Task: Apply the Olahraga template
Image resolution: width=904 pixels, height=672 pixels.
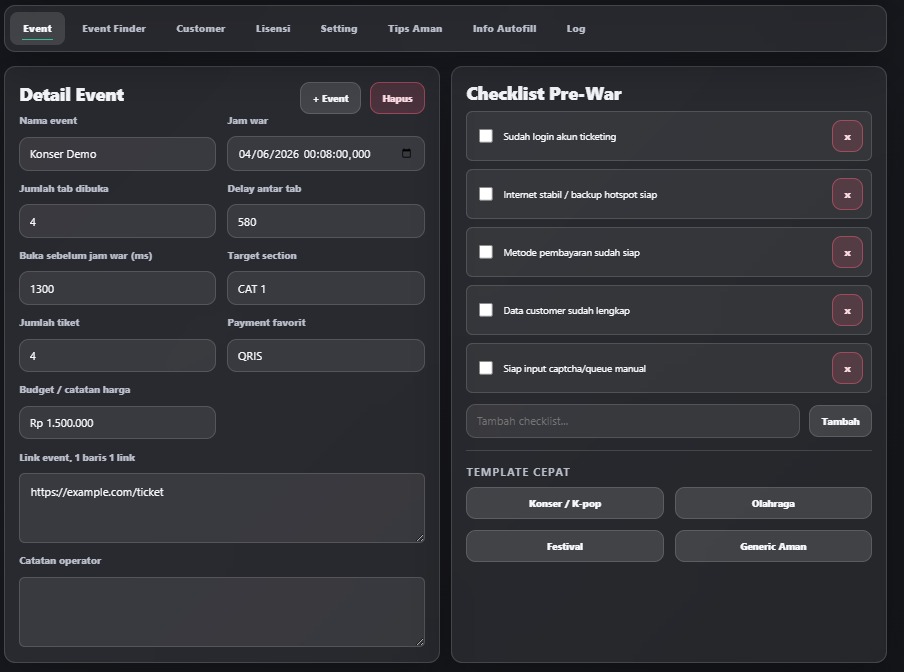Action: click(x=773, y=503)
